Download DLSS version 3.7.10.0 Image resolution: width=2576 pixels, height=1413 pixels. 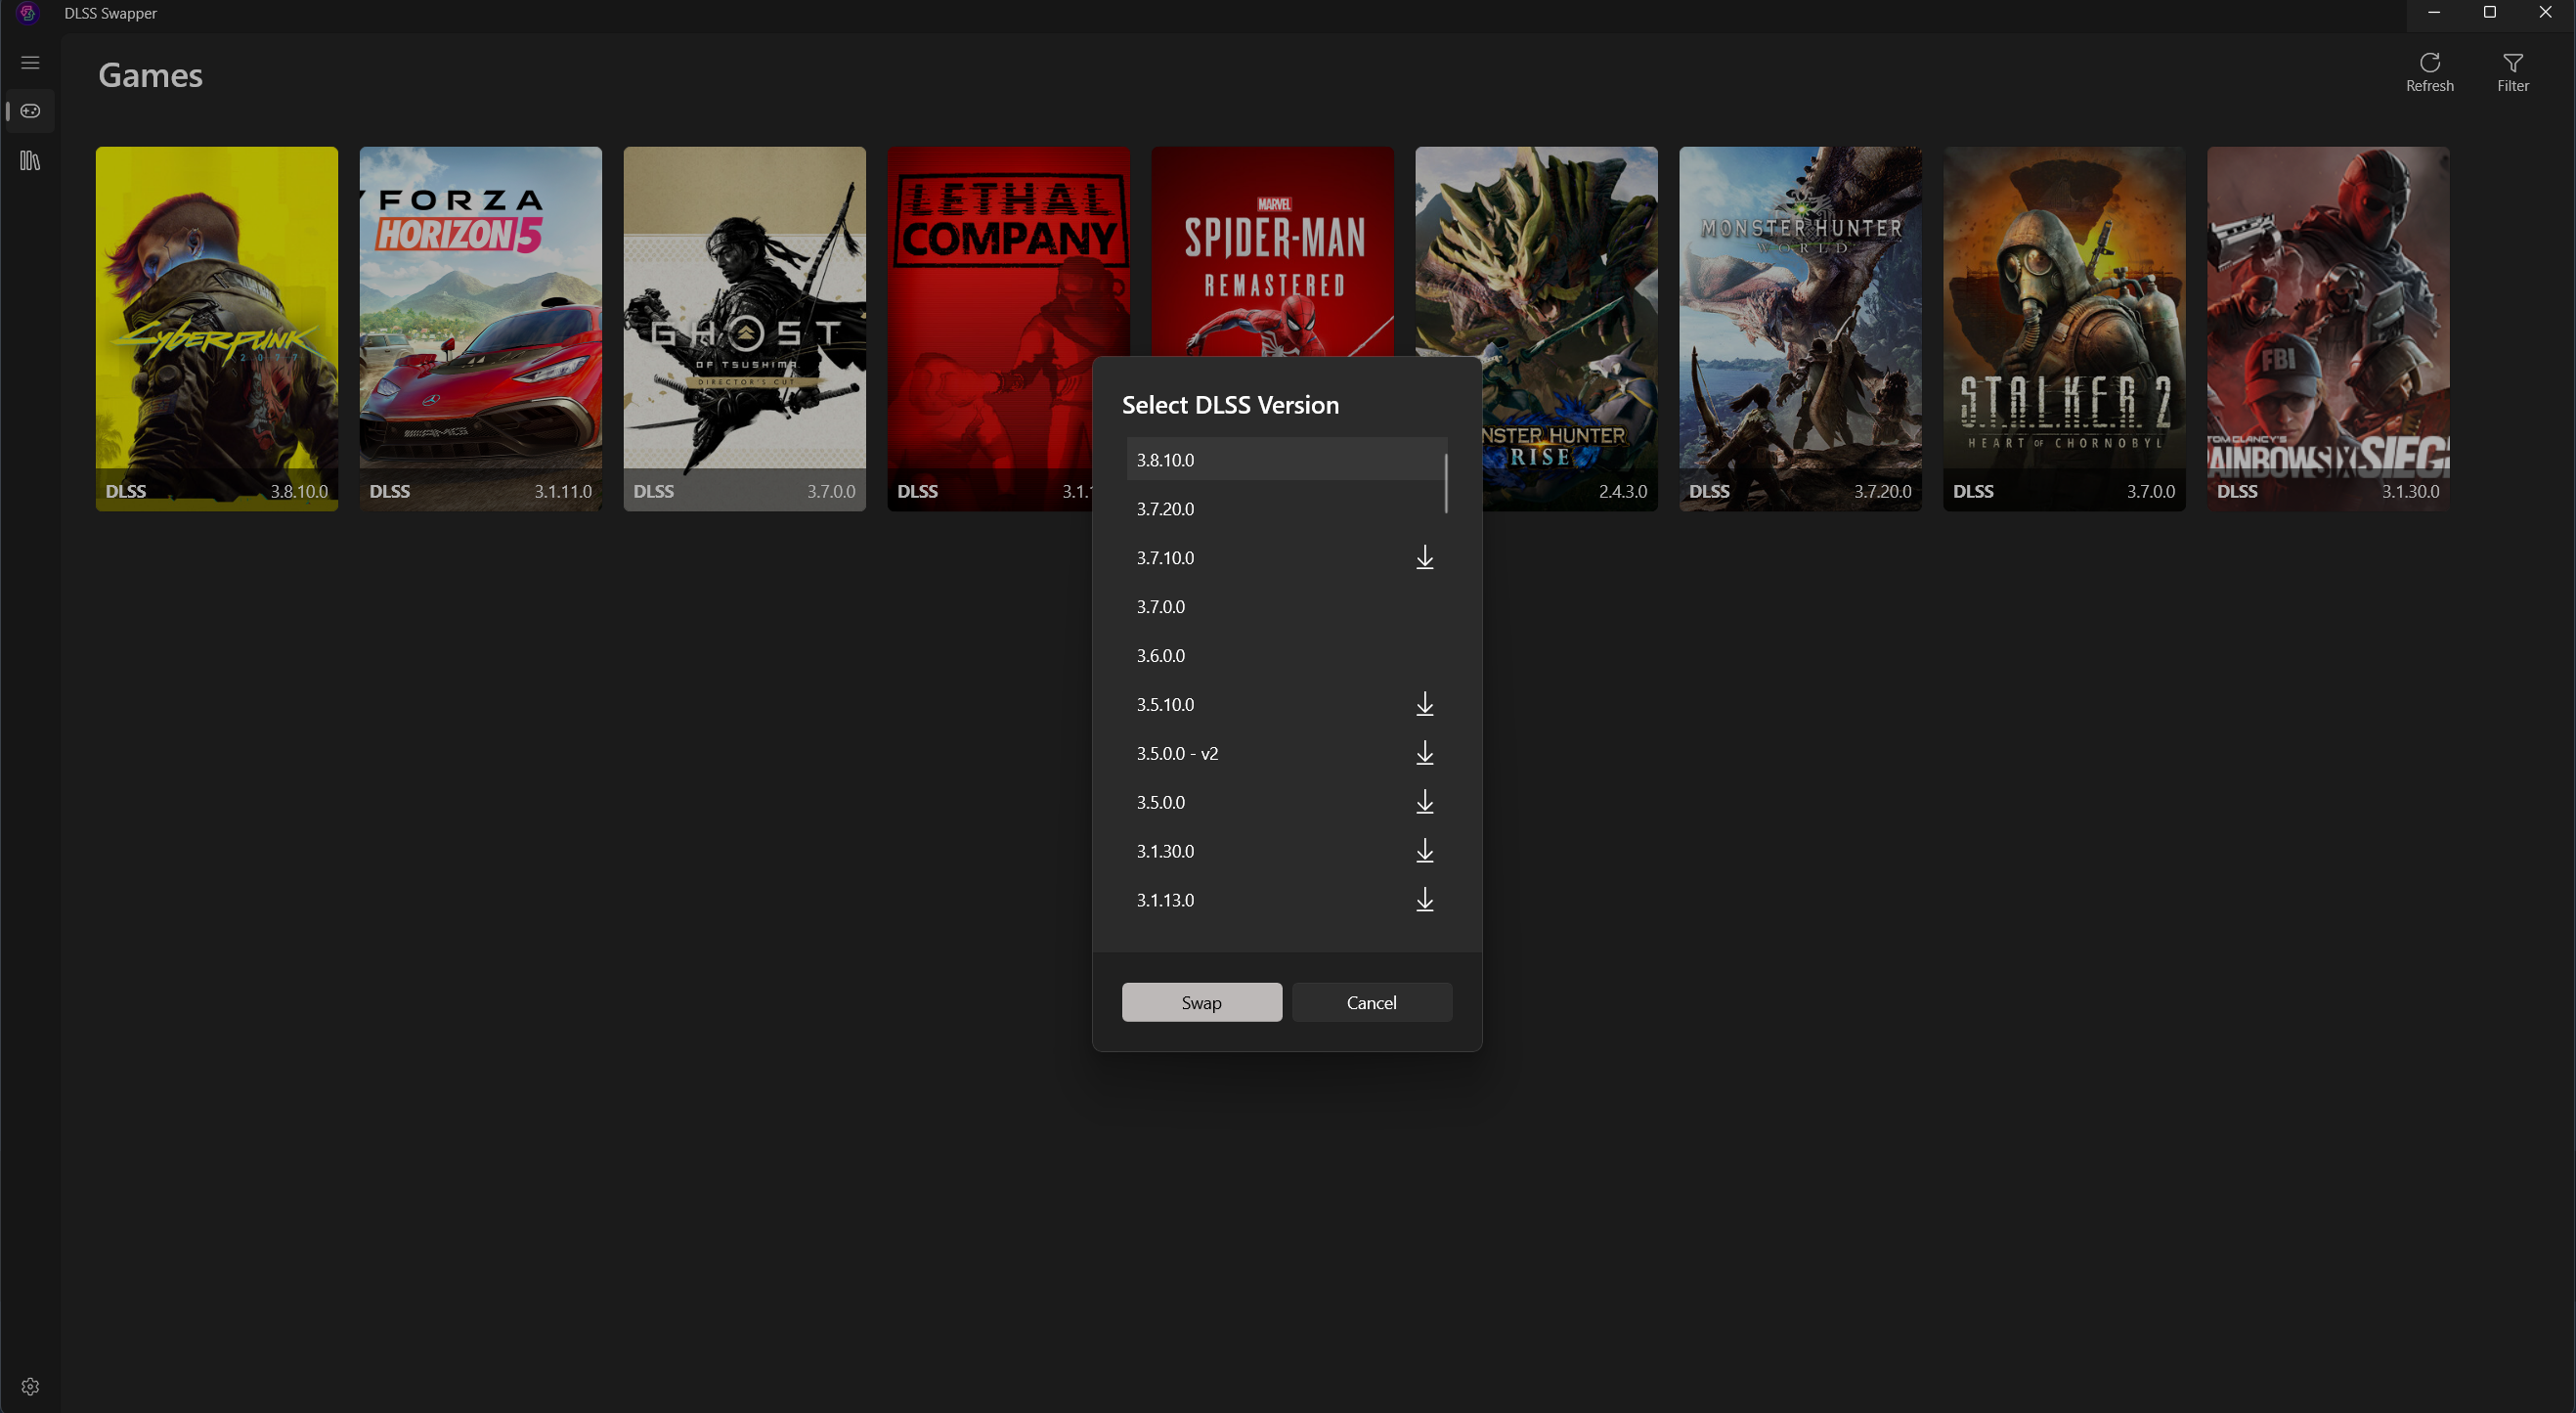point(1425,558)
